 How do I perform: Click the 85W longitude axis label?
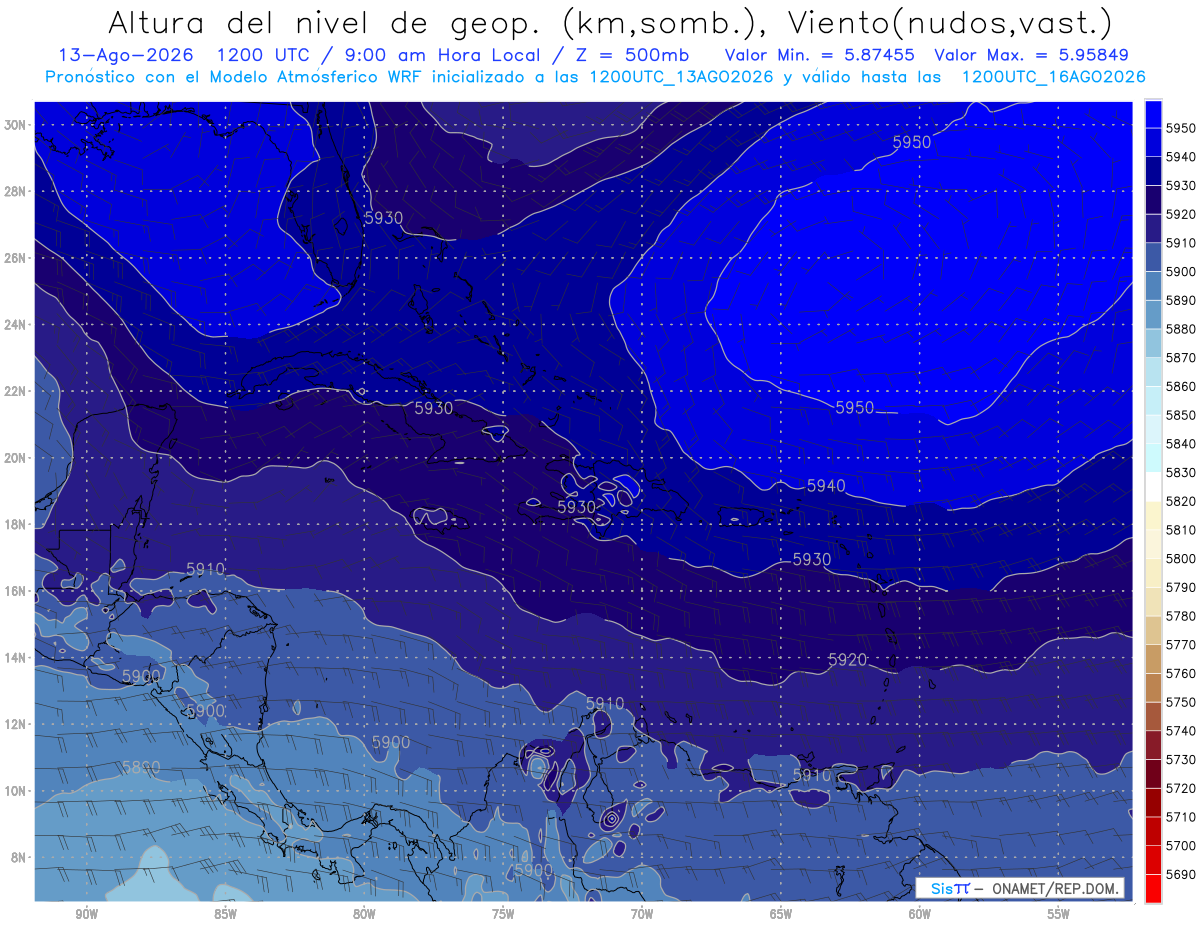[x=225, y=914]
